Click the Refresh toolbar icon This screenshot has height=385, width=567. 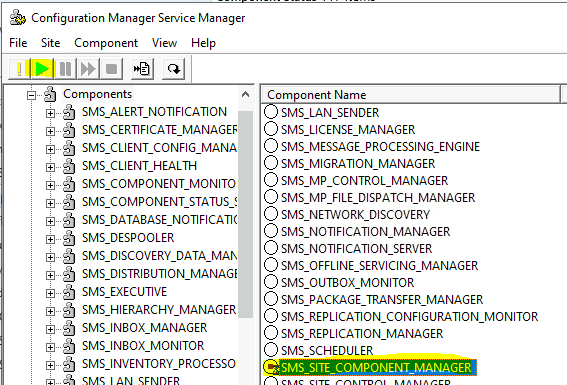click(x=174, y=69)
